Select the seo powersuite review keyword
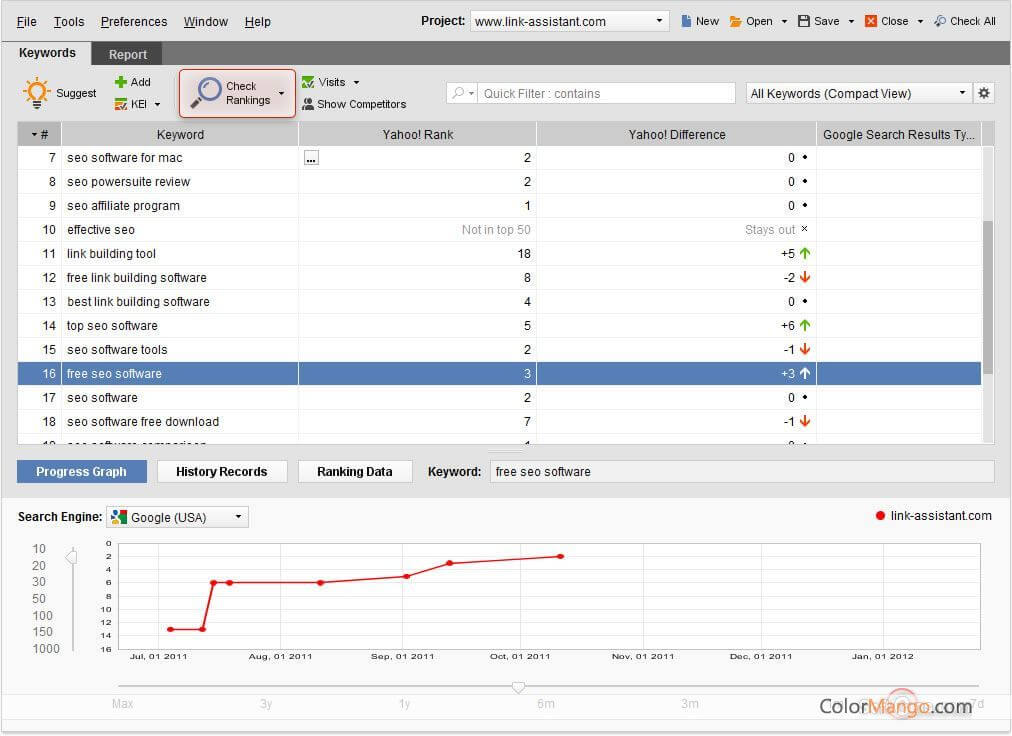The image size is (1012, 736). click(128, 182)
